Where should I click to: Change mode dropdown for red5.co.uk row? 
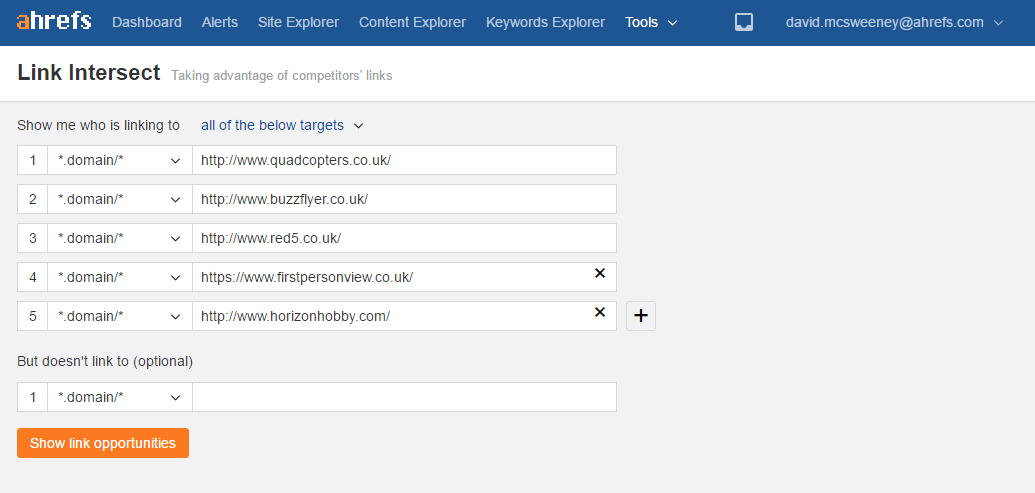click(119, 238)
